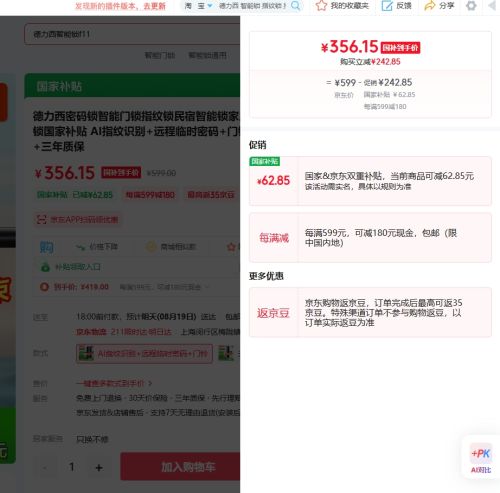Expand the Taobao platform dropdown arrow
The image size is (500, 493).
pyautogui.click(x=210, y=6)
